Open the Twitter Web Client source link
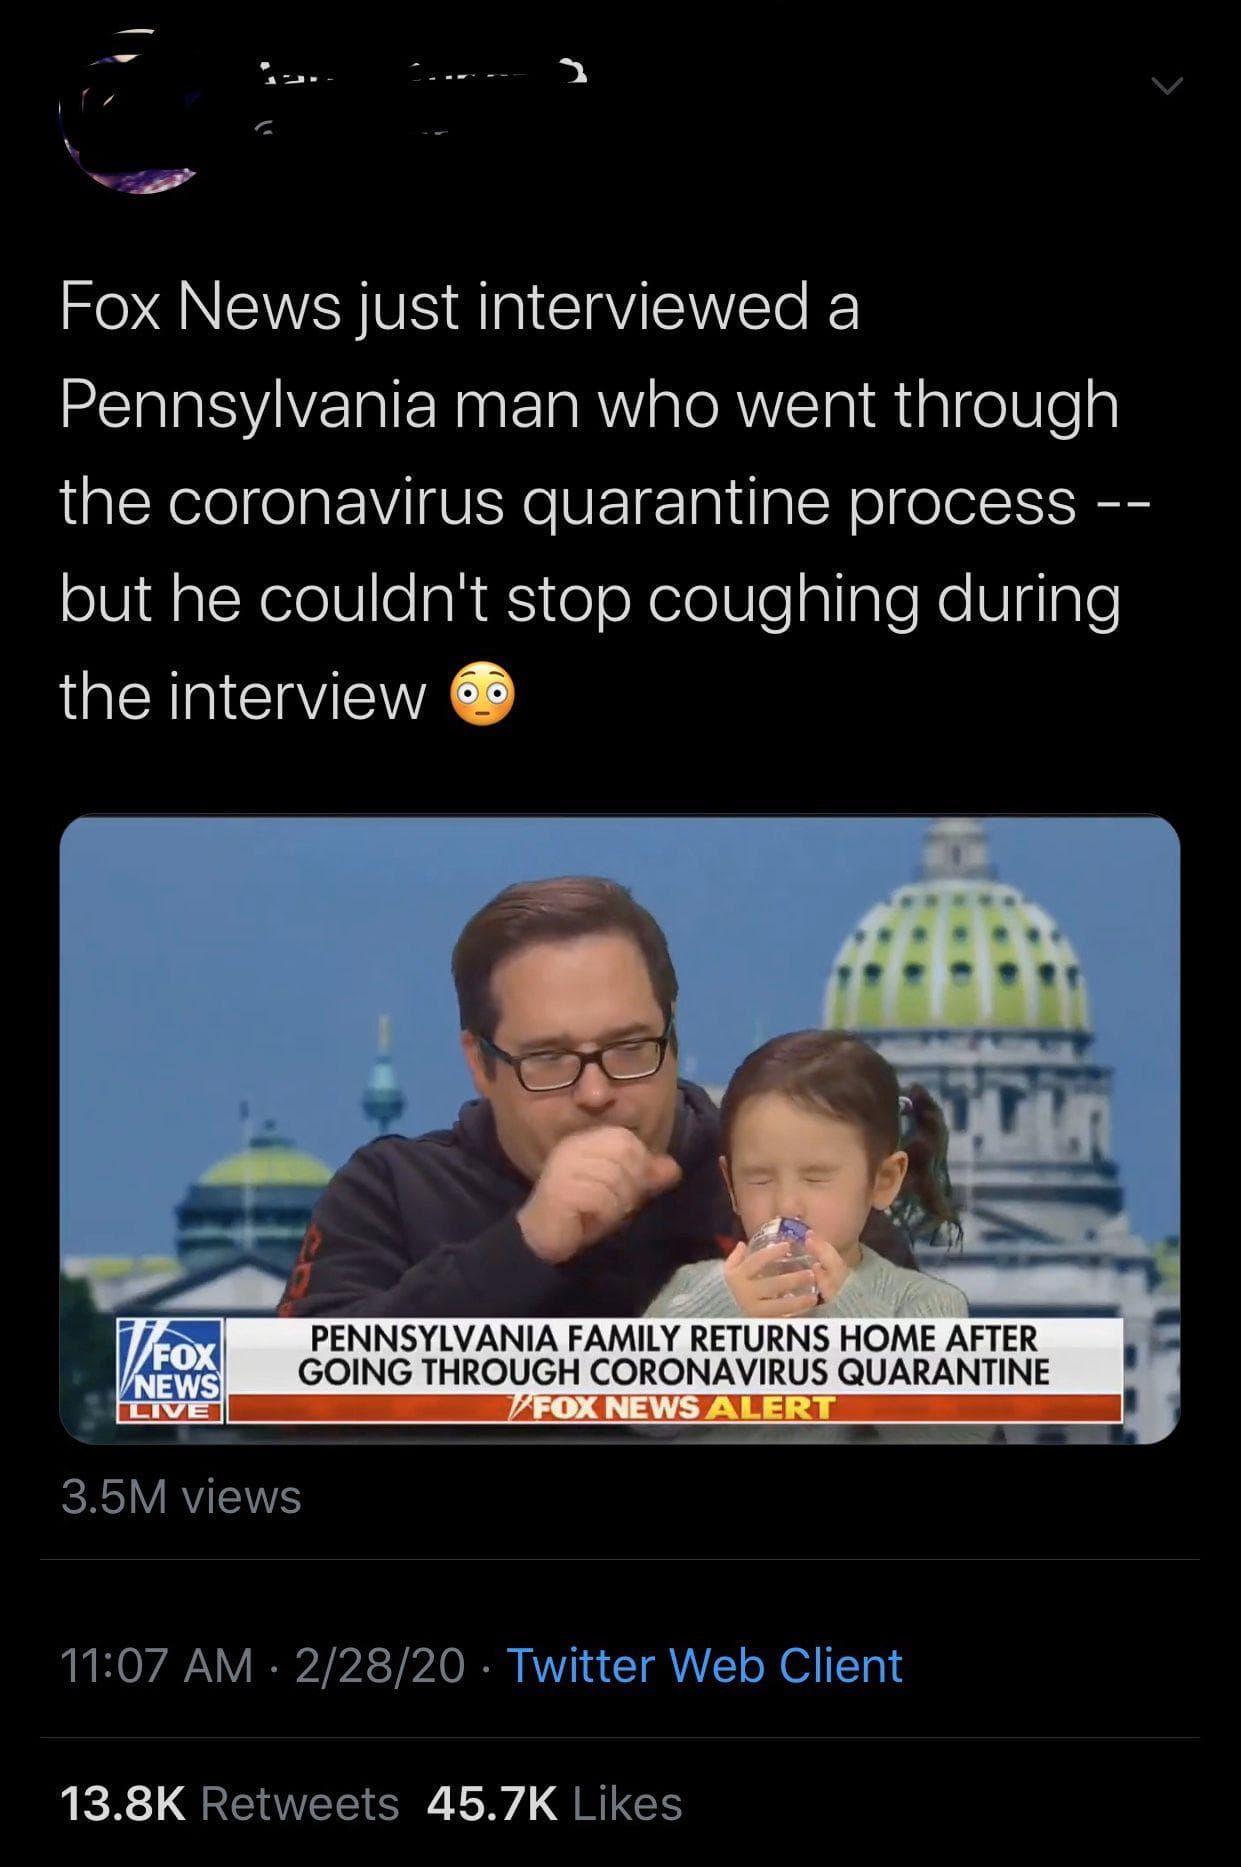1241x1867 pixels. coord(705,1665)
